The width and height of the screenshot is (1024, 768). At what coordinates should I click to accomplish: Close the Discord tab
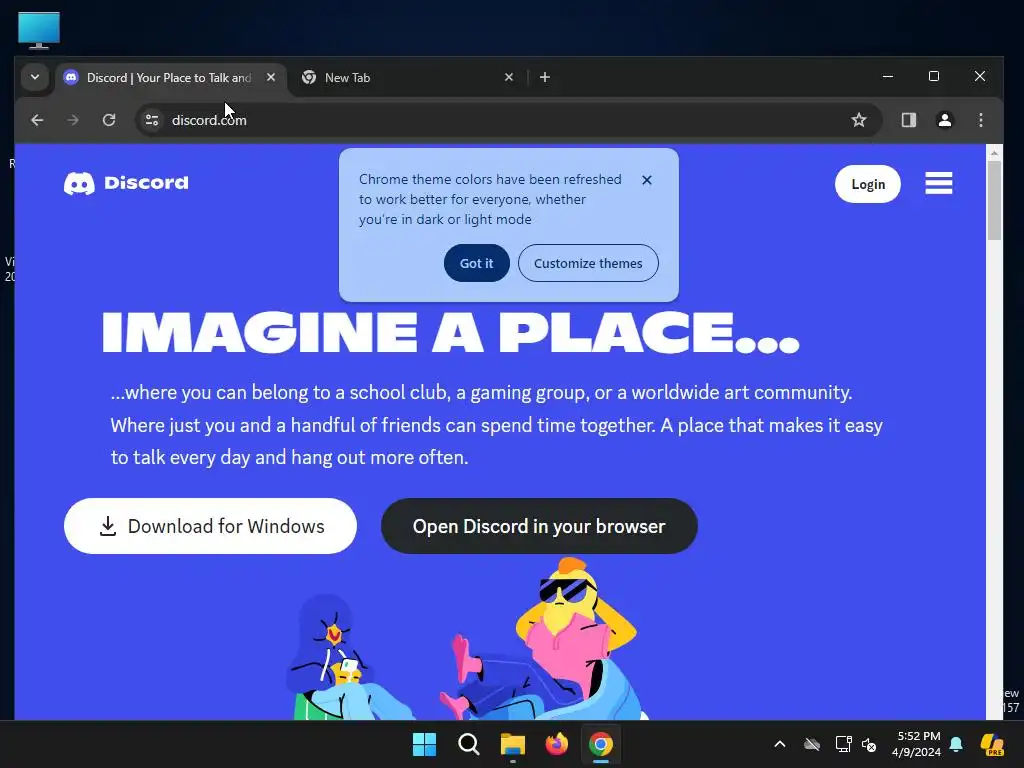point(271,77)
